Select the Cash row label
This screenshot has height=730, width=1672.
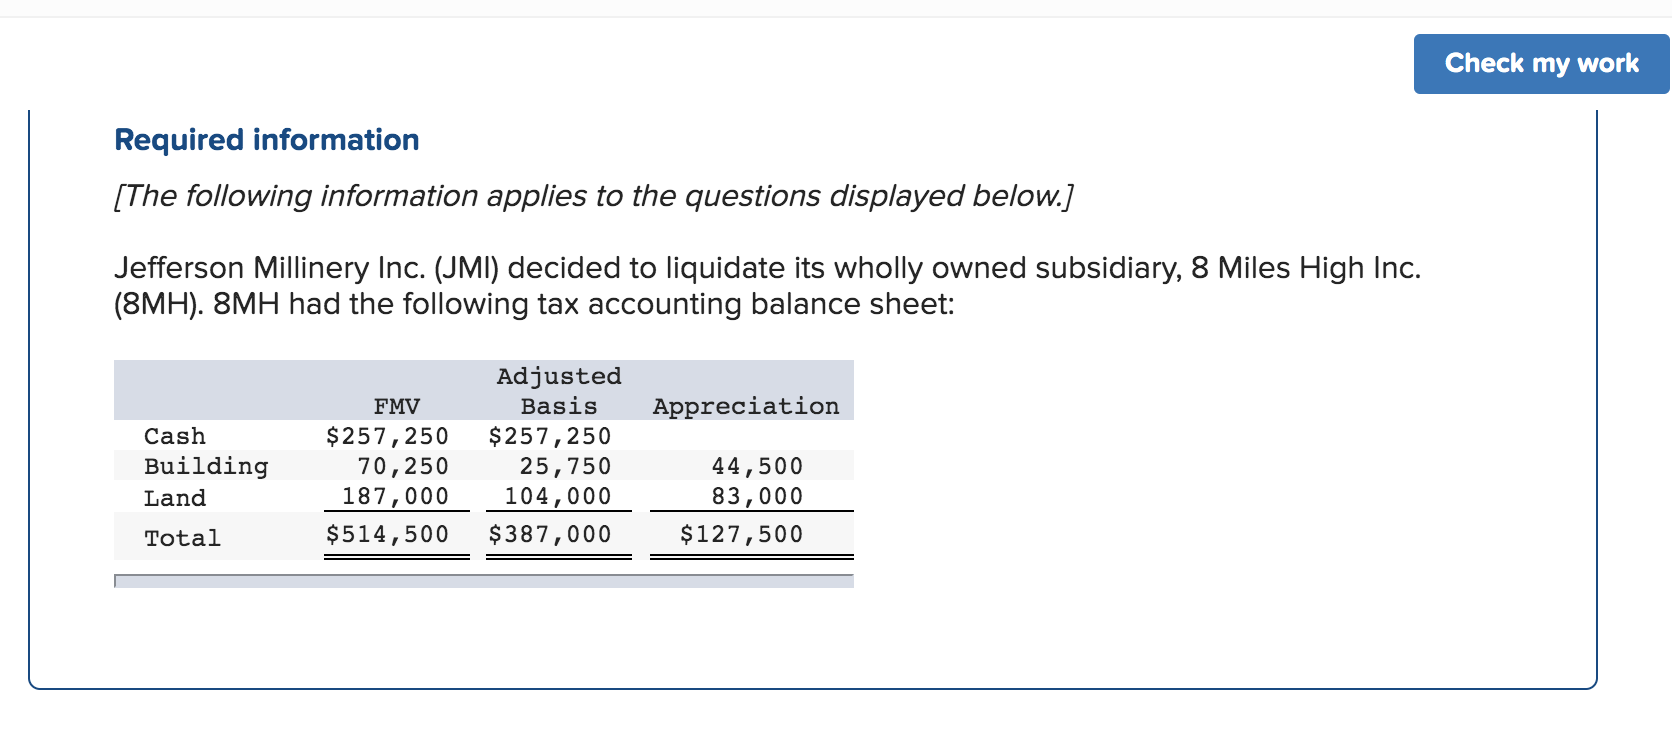click(x=174, y=436)
